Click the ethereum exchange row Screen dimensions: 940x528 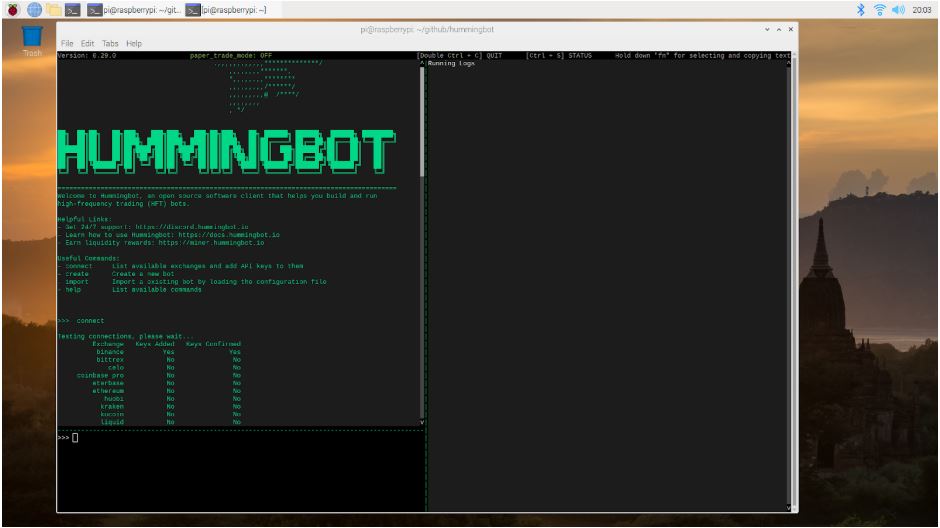pyautogui.click(x=167, y=391)
